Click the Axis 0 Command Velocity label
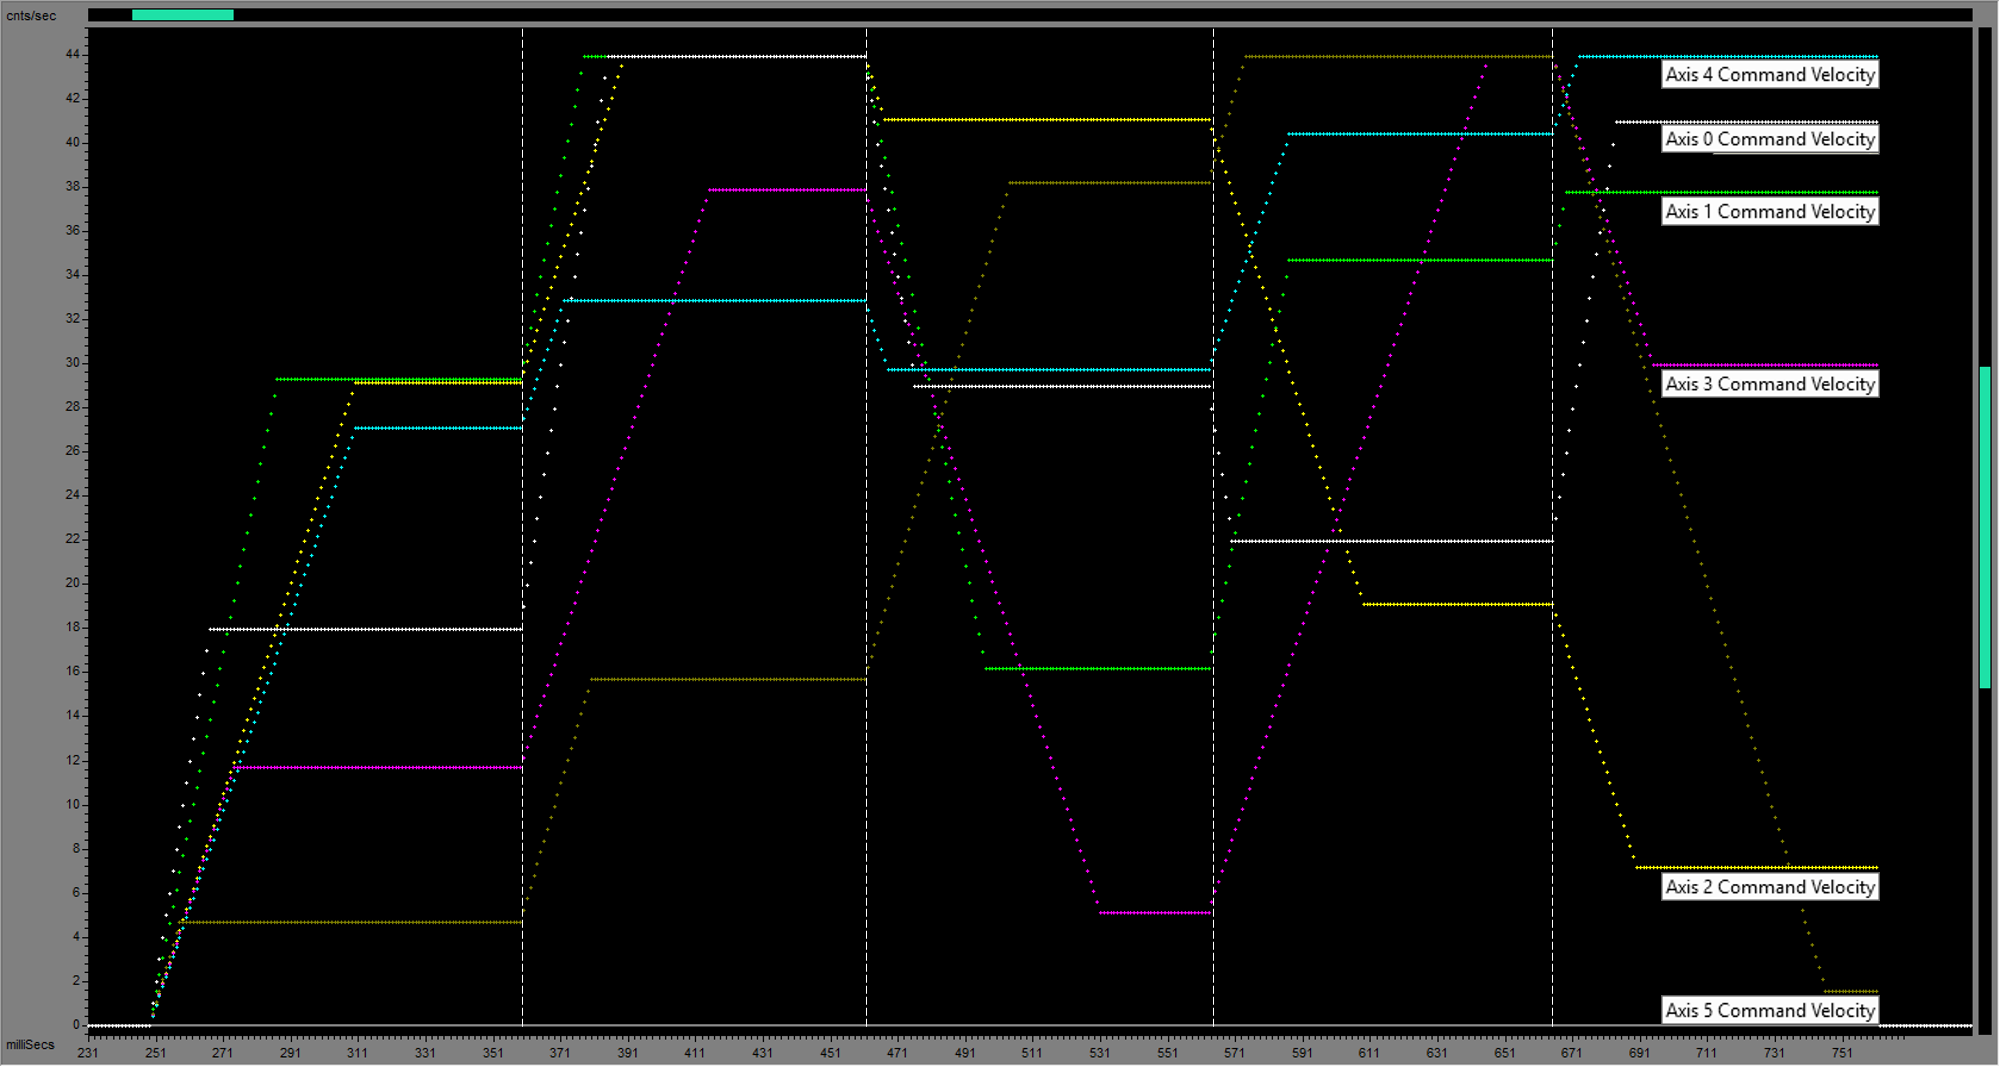Screen dimensions: 2000x1067 point(1770,139)
